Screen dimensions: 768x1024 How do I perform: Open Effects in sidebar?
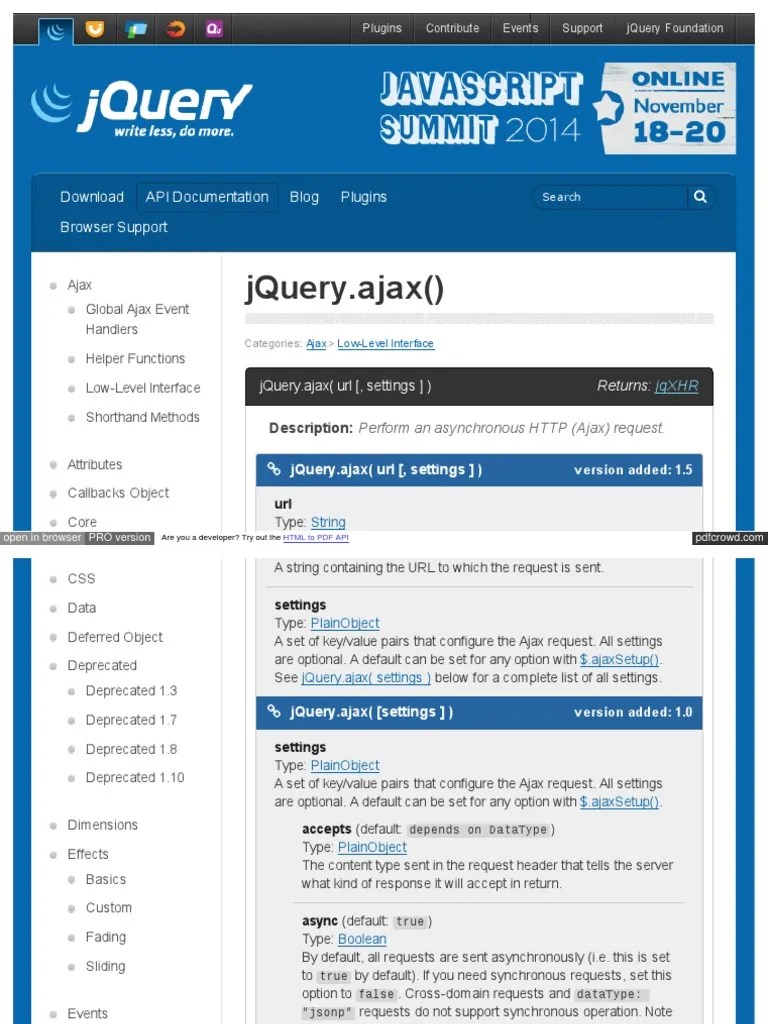(88, 854)
